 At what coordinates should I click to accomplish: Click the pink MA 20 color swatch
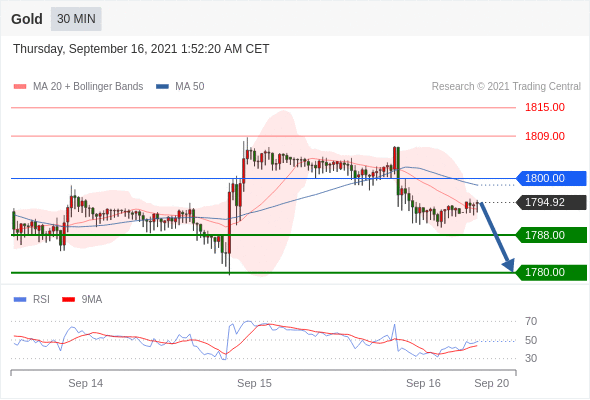tap(20, 87)
